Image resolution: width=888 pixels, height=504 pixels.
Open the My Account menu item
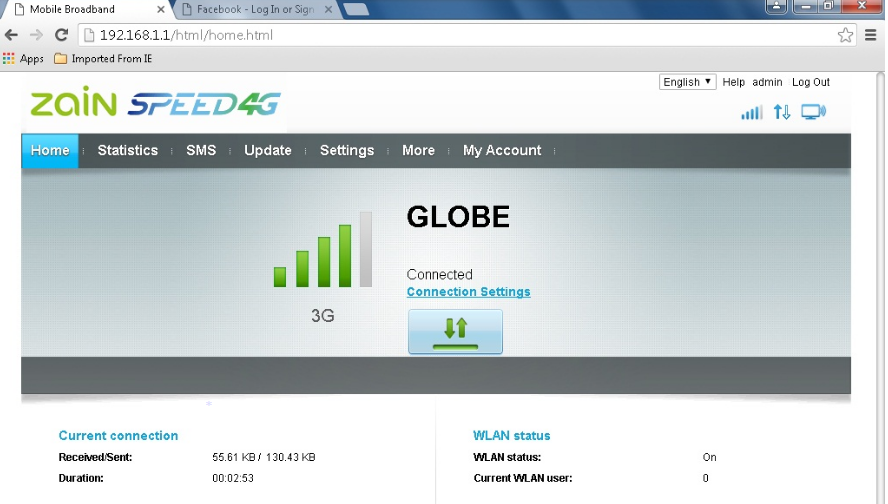502,151
